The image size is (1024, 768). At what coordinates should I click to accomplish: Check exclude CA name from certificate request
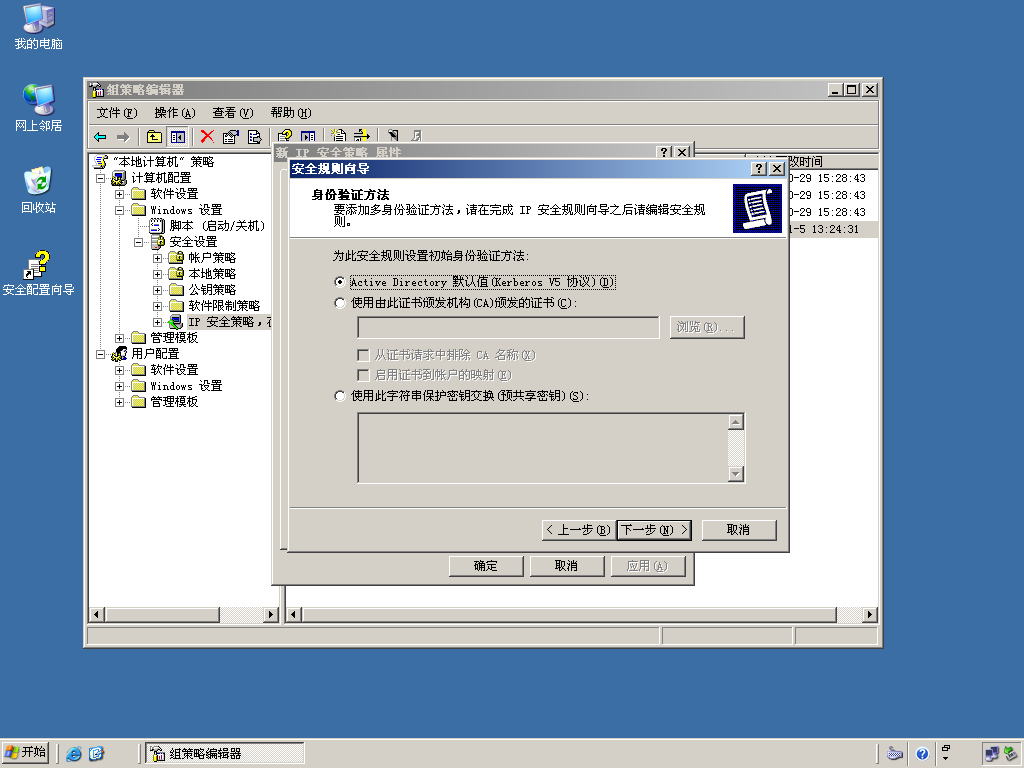pyautogui.click(x=363, y=355)
